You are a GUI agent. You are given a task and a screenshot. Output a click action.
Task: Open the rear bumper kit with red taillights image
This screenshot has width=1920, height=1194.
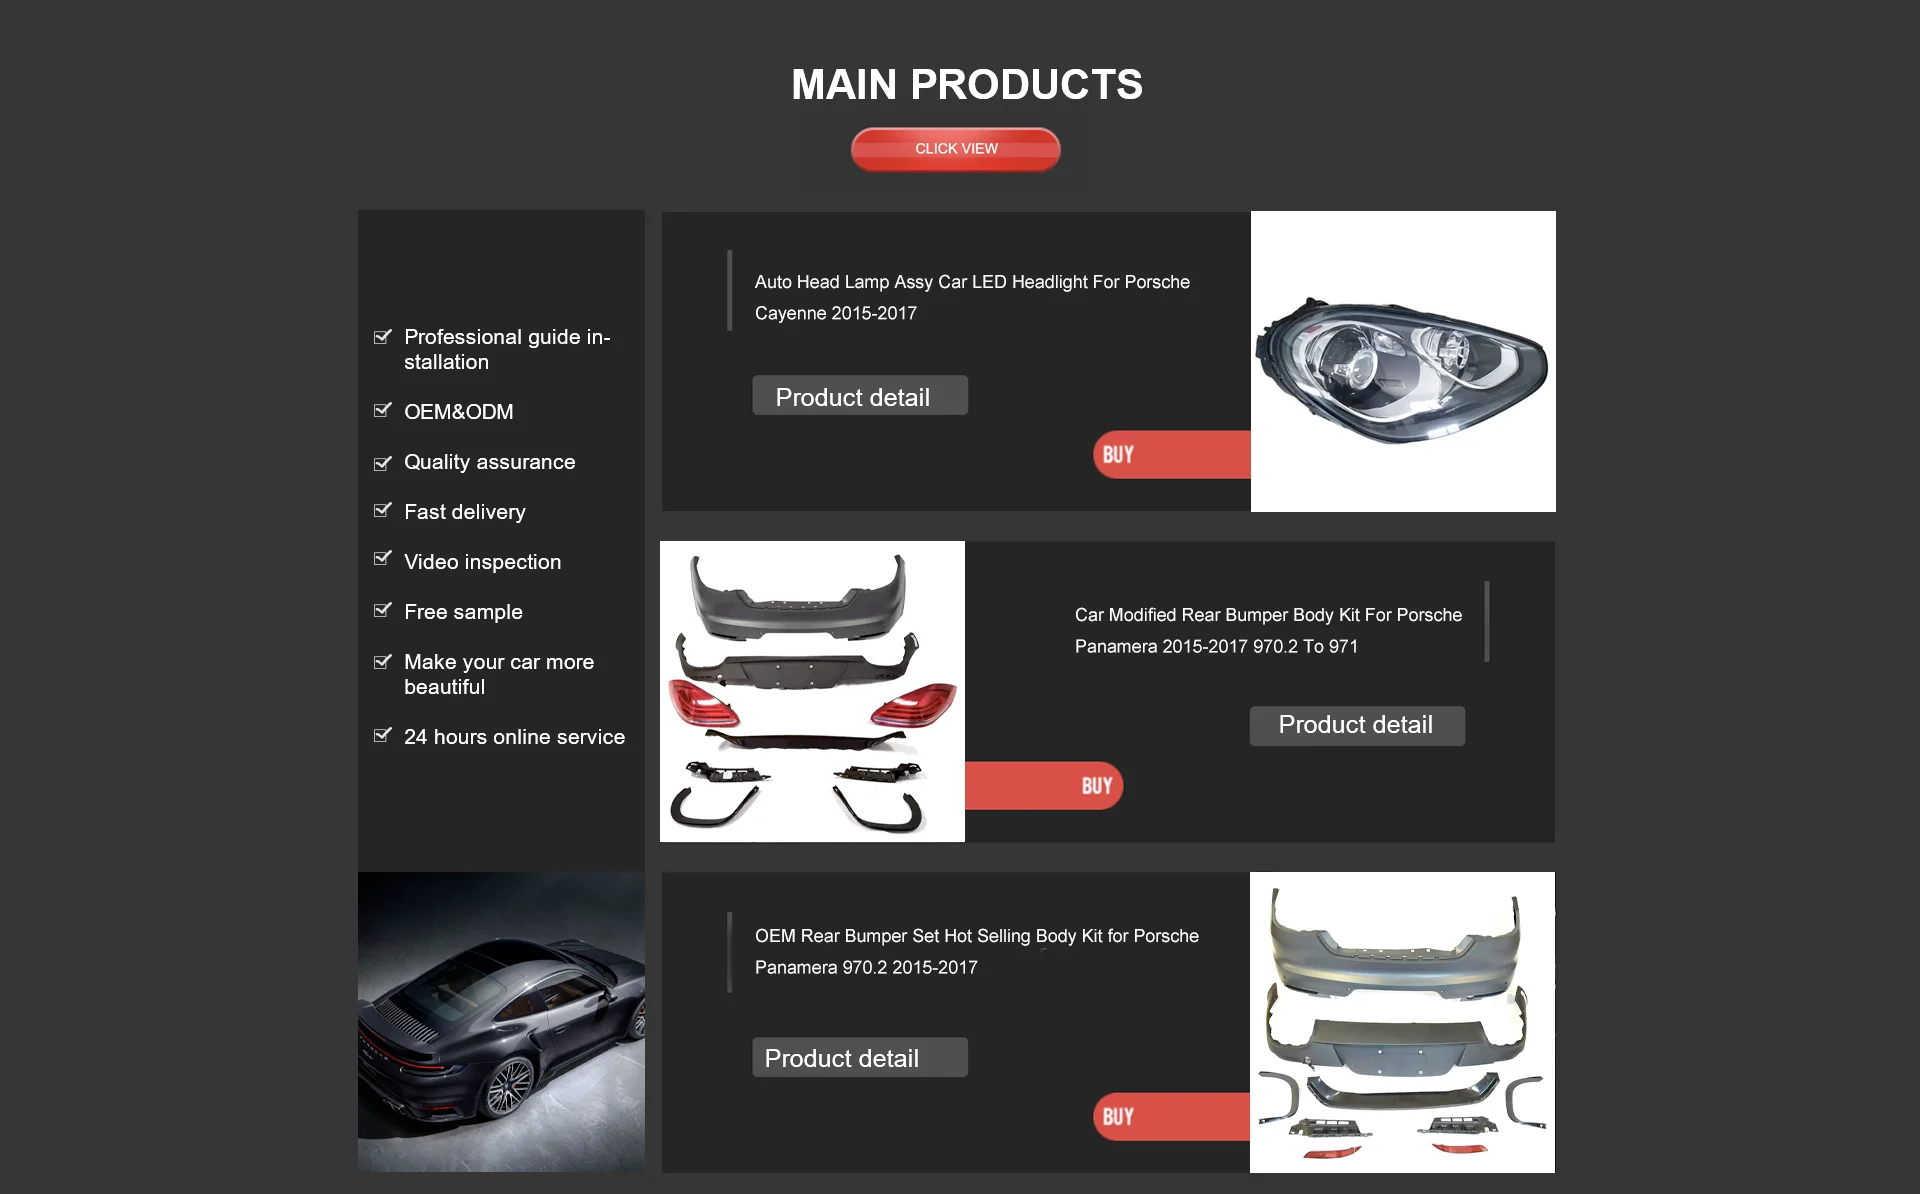pos(812,691)
